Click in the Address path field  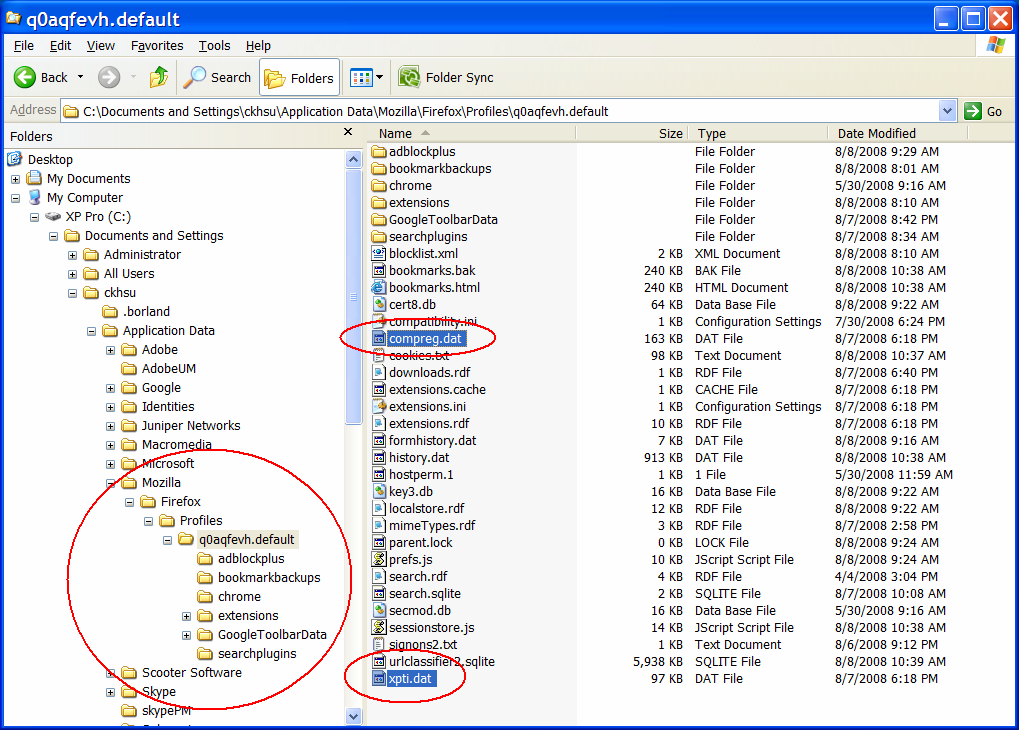(500, 111)
